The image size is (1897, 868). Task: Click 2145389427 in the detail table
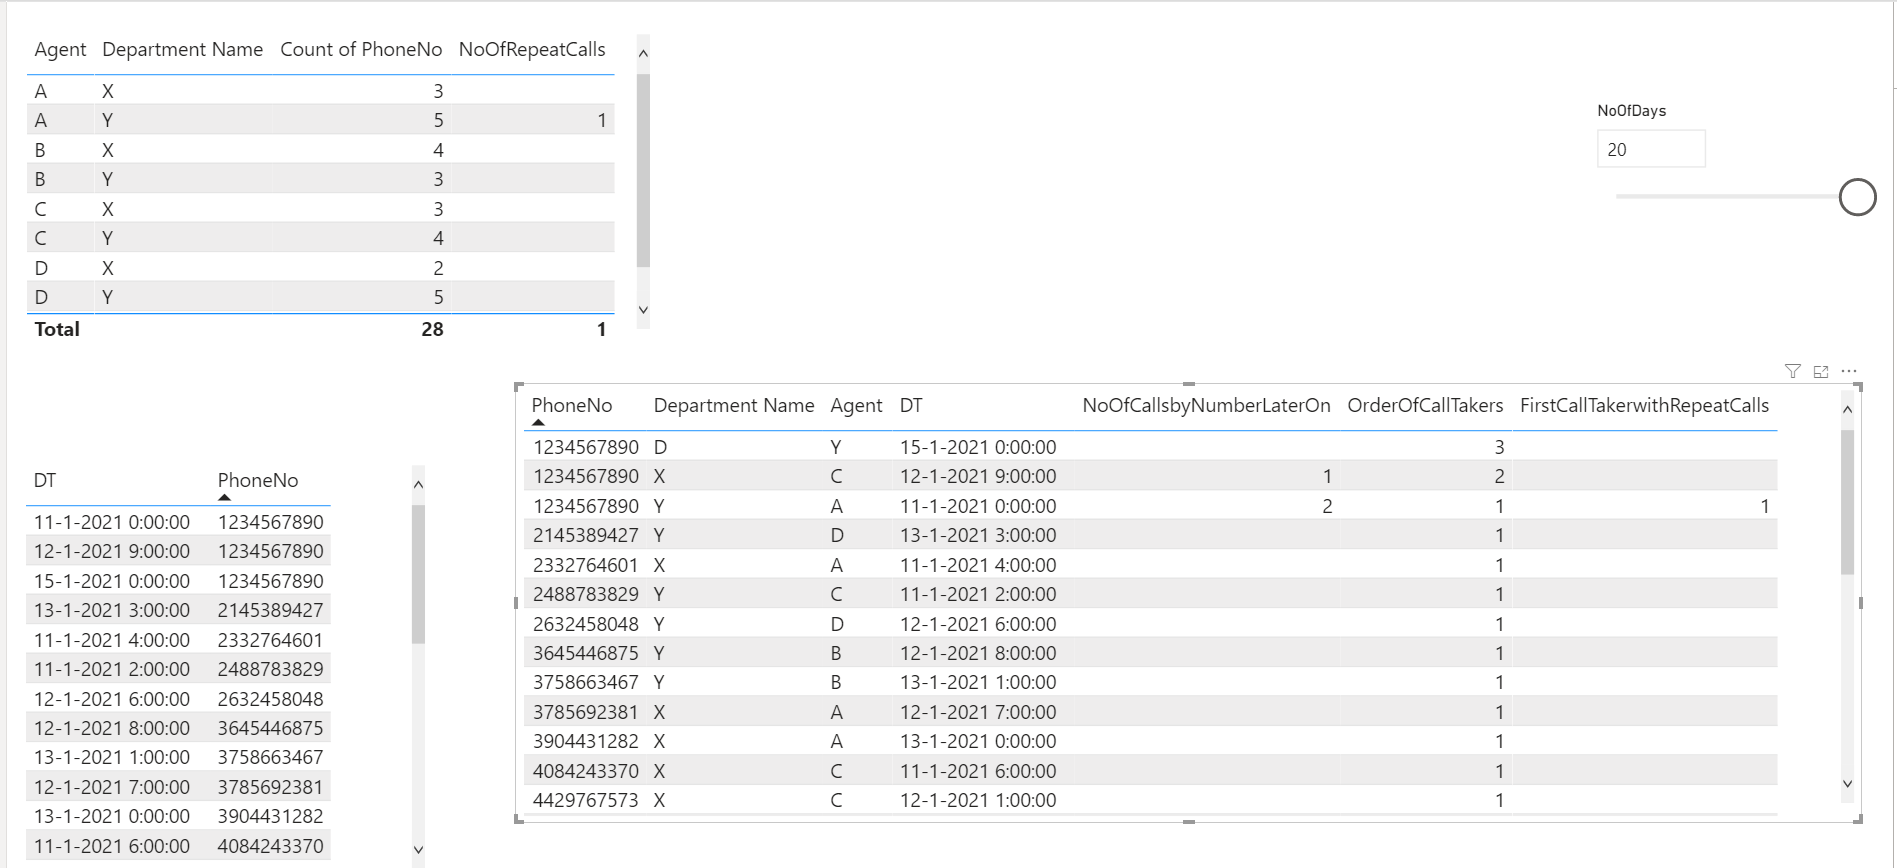tap(586, 535)
